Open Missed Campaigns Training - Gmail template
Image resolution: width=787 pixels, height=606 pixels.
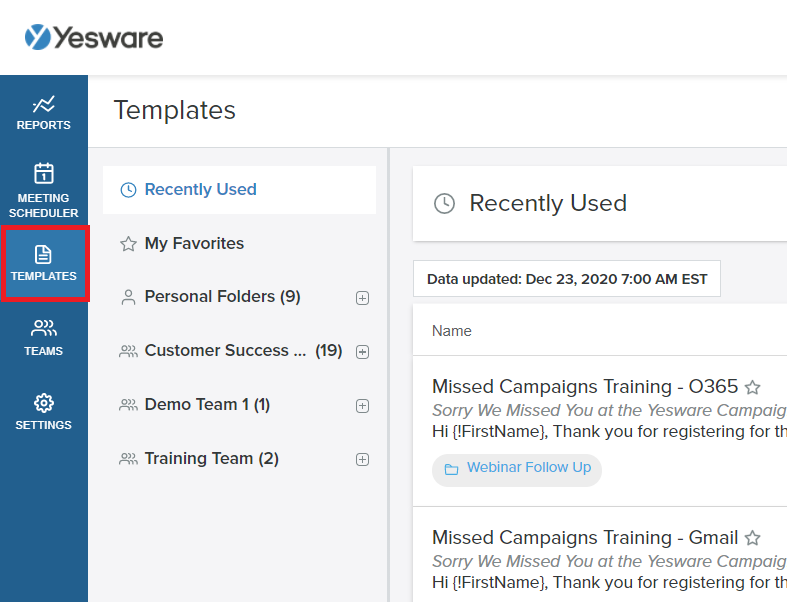pos(584,538)
